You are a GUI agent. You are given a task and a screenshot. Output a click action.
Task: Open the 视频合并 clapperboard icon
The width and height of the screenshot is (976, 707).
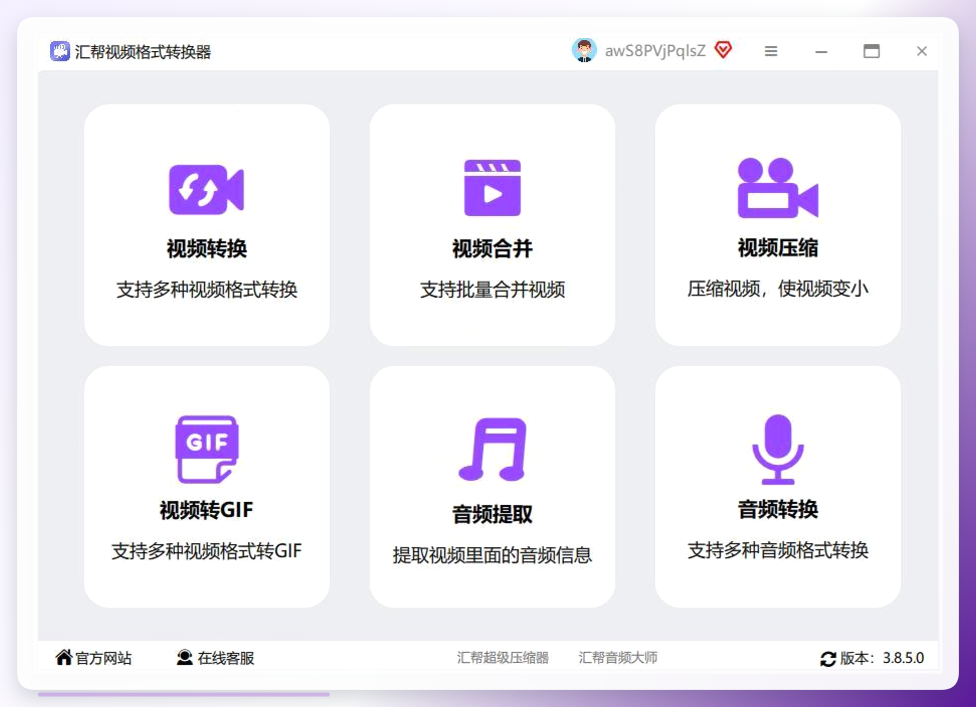pos(492,188)
